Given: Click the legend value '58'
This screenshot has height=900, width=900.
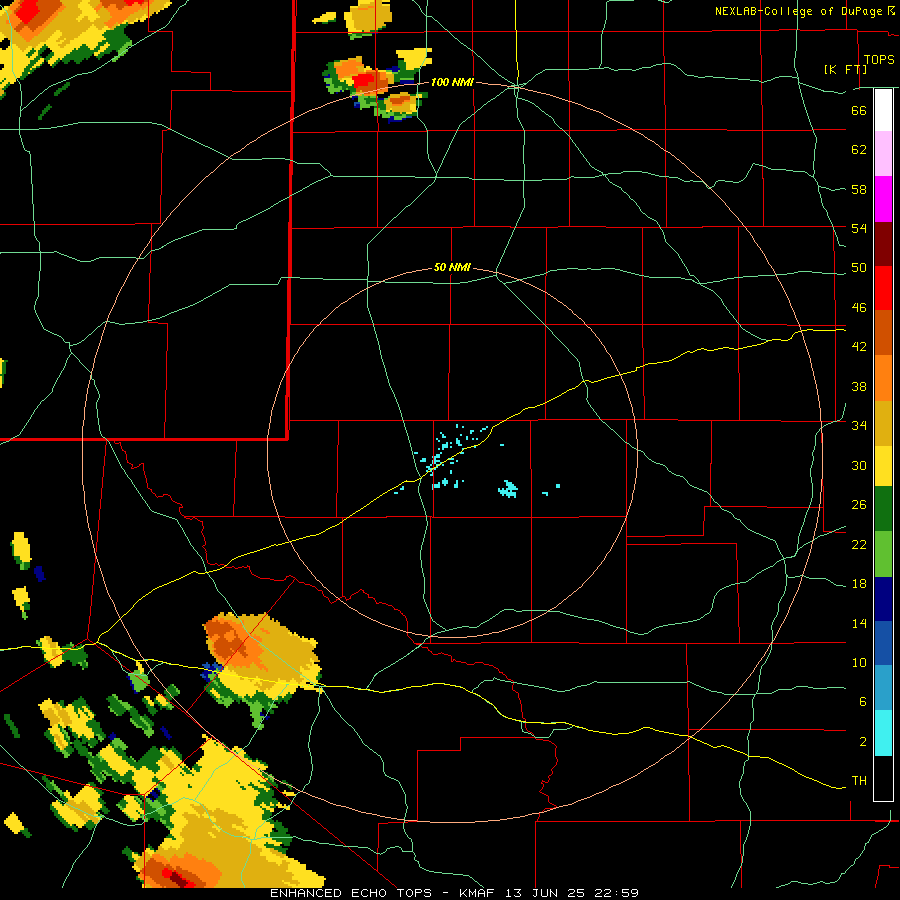Looking at the screenshot, I should [859, 189].
